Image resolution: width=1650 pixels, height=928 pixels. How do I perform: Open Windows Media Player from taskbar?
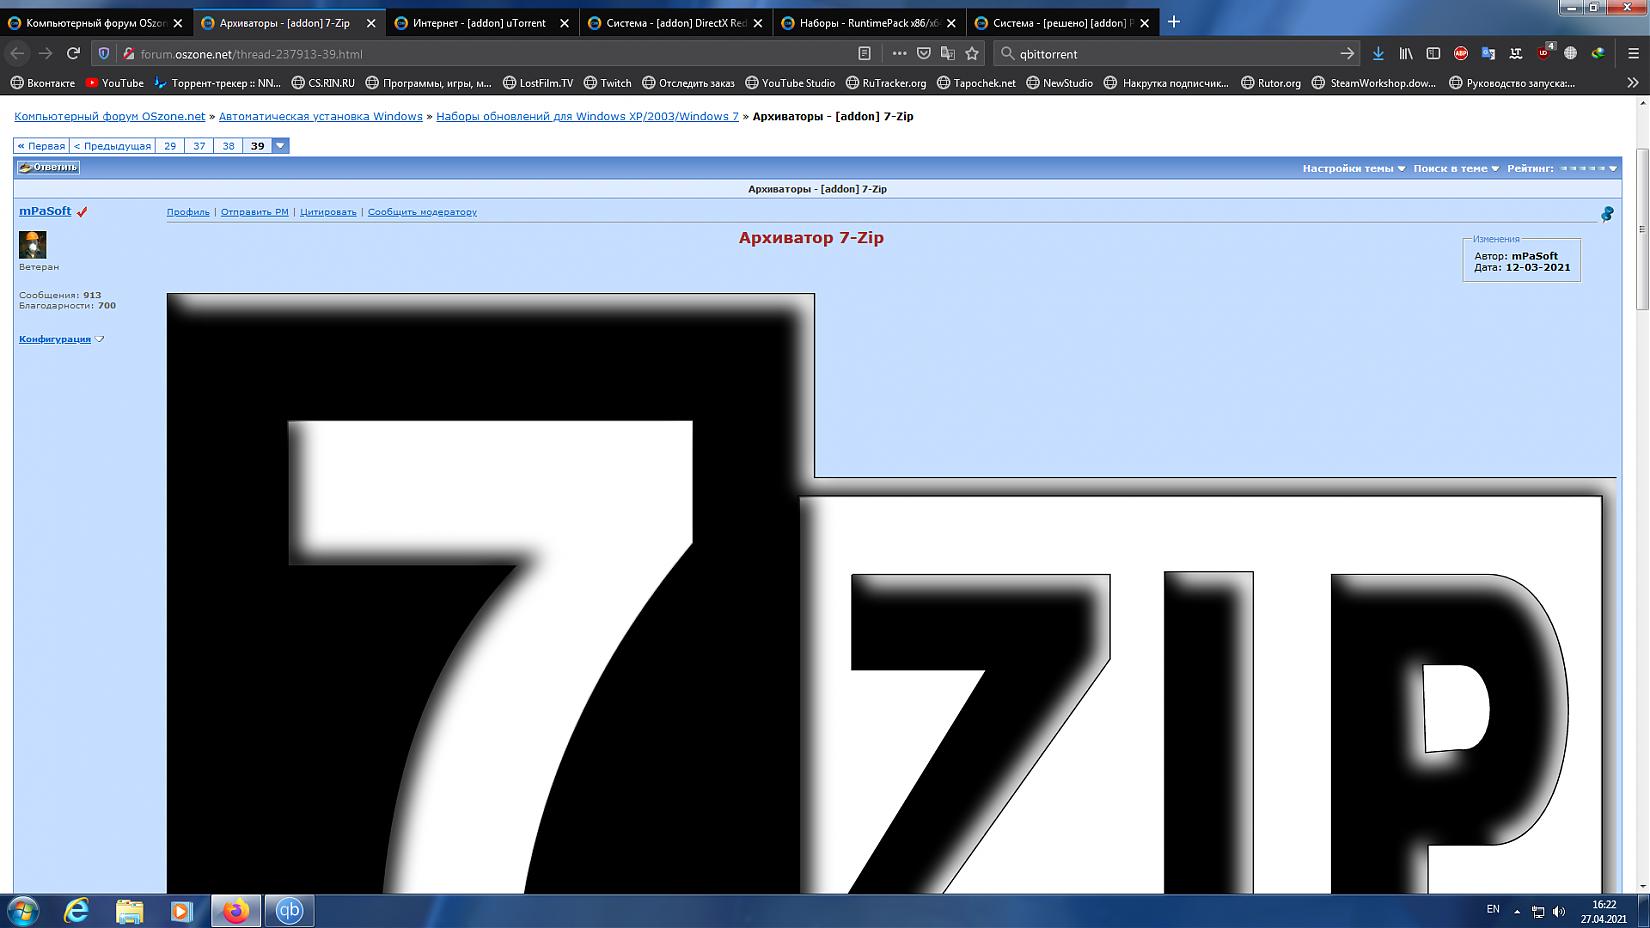pos(181,911)
